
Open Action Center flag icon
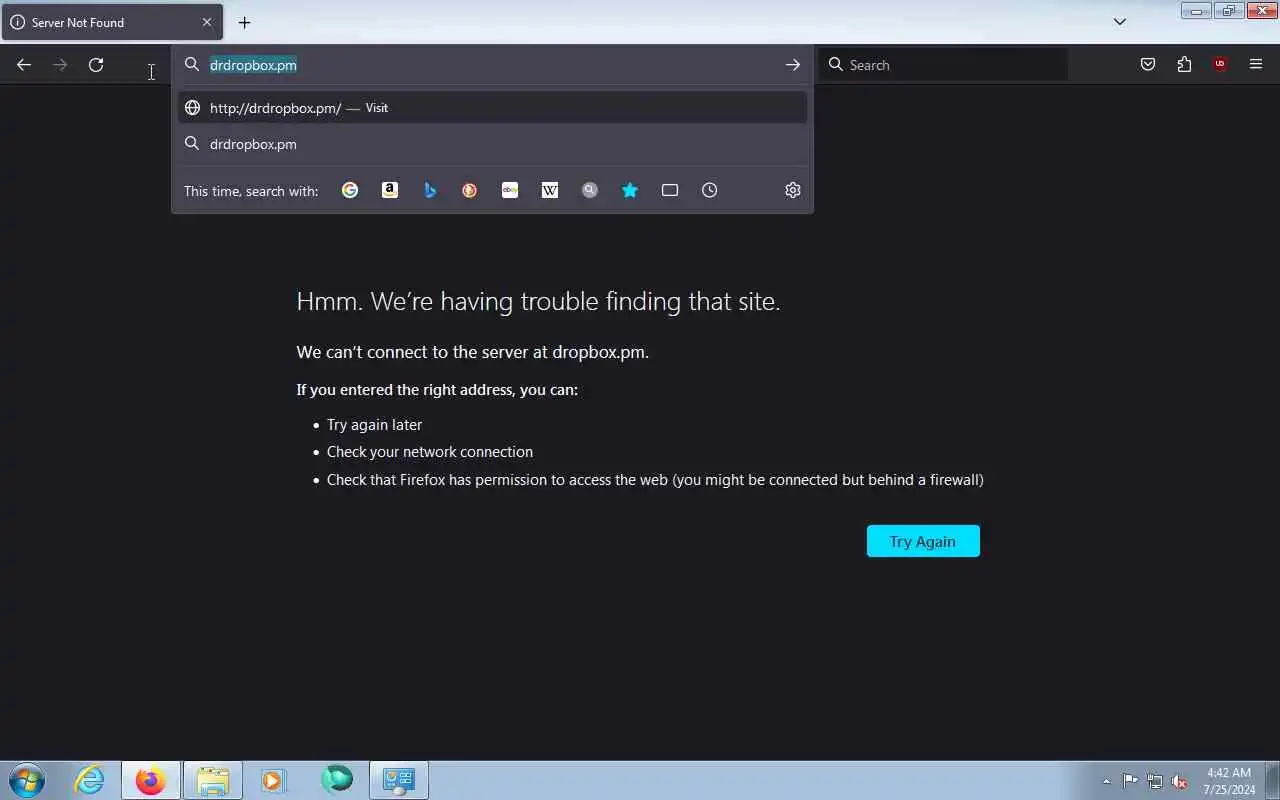pyautogui.click(x=1130, y=781)
